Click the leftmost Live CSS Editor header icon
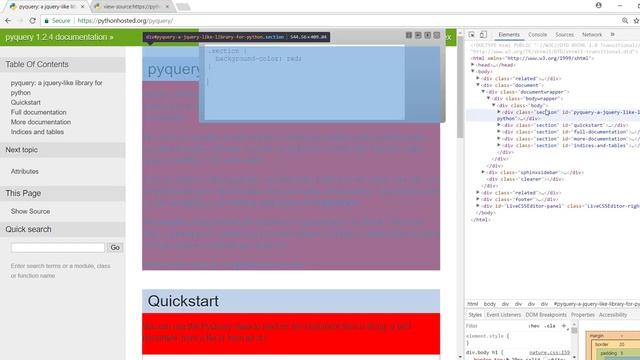Image resolution: width=640 pixels, height=360 pixels. (409, 36)
